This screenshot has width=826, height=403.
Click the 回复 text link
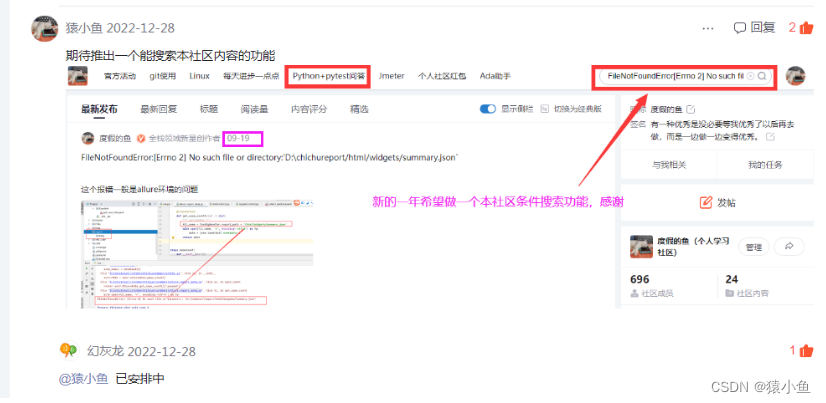[x=763, y=28]
